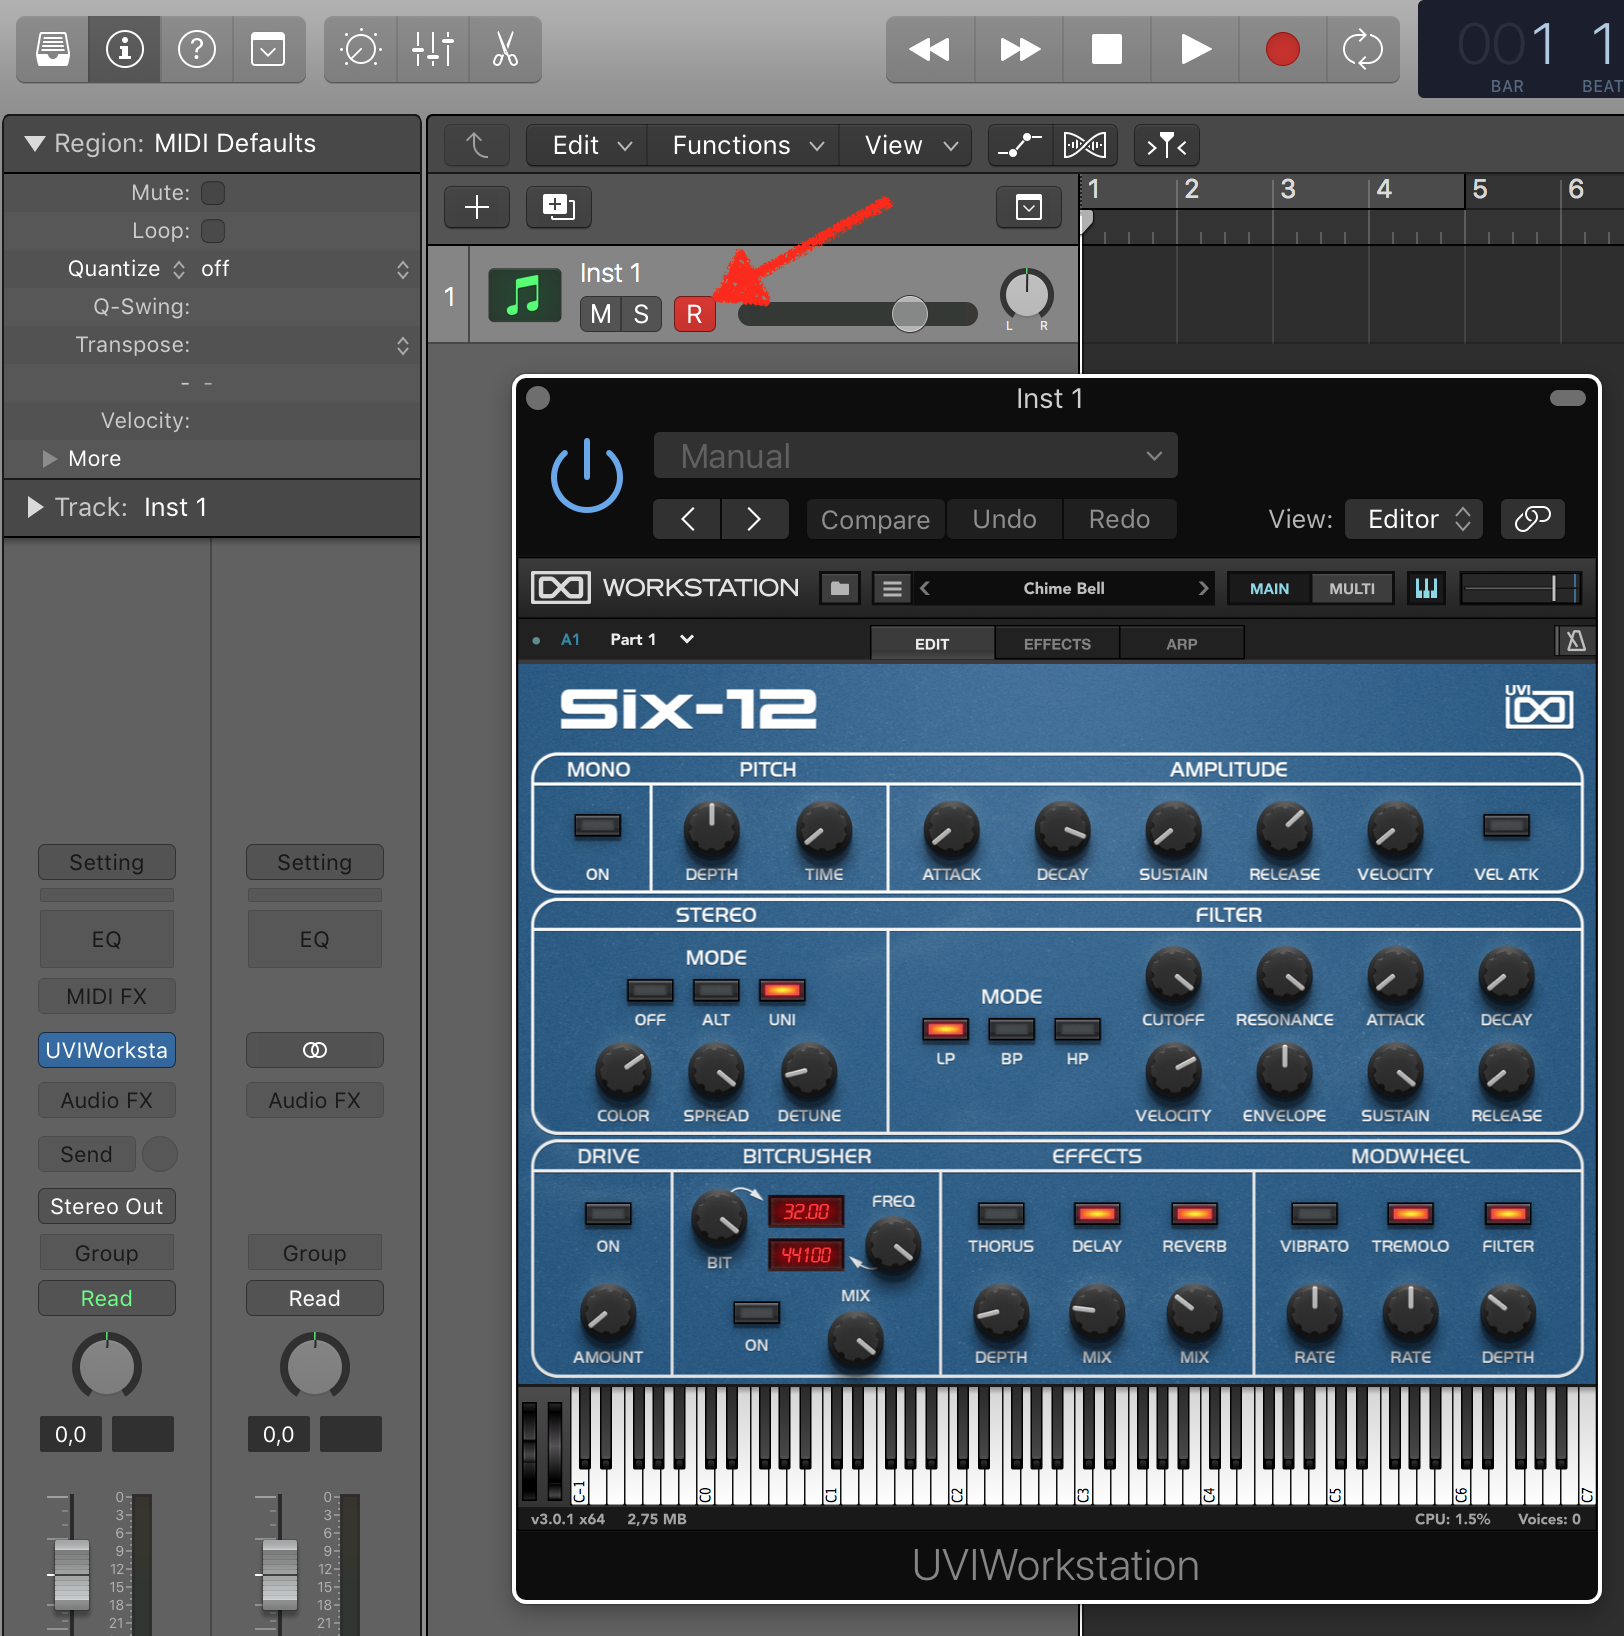Viewport: 1624px width, 1636px height.
Task: Open global tracks dropdown icon in track header
Action: pos(1029,207)
